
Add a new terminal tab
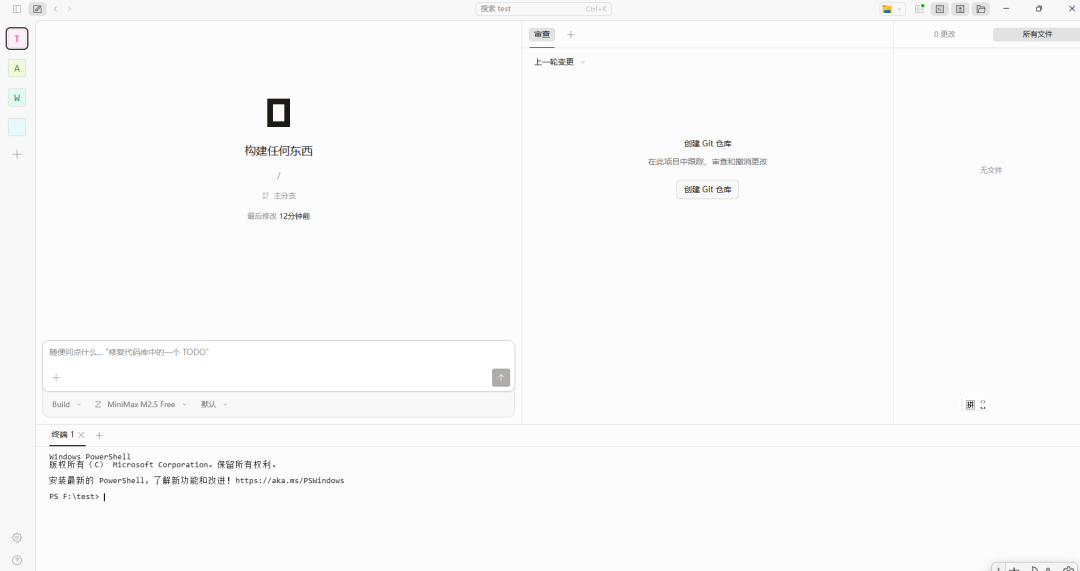pyautogui.click(x=99, y=435)
